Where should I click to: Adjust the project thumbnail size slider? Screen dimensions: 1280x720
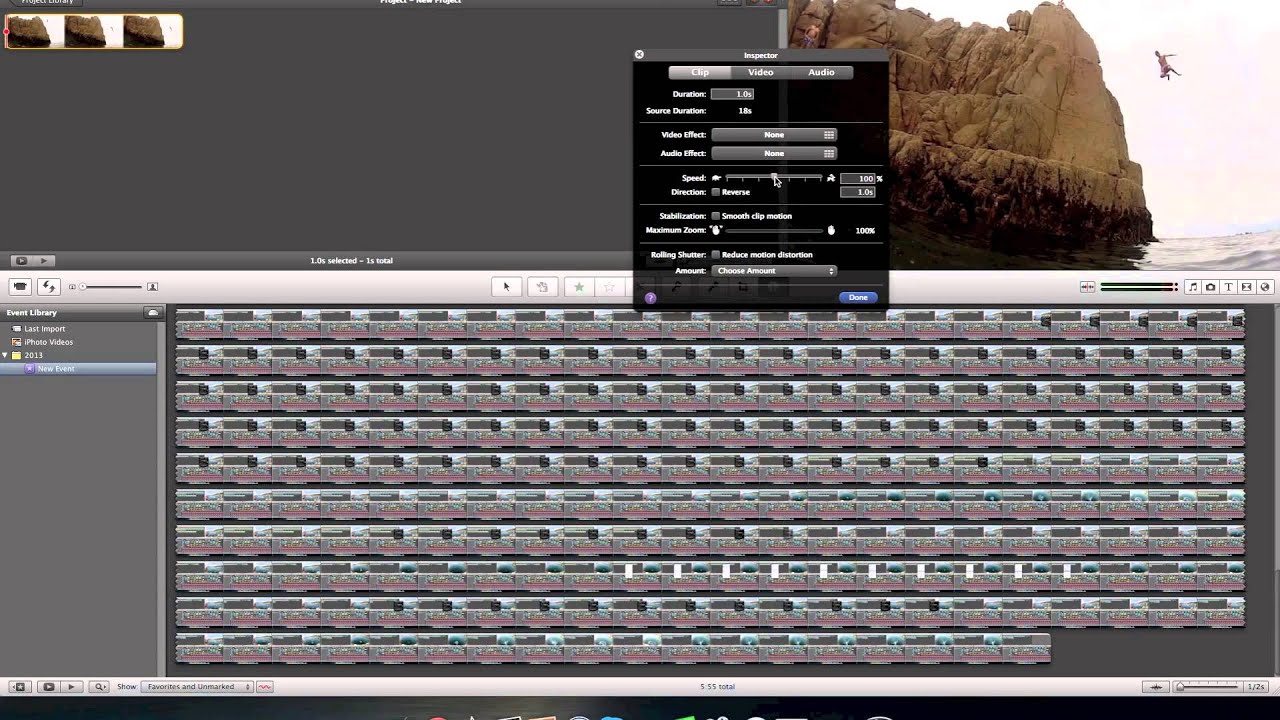point(112,287)
